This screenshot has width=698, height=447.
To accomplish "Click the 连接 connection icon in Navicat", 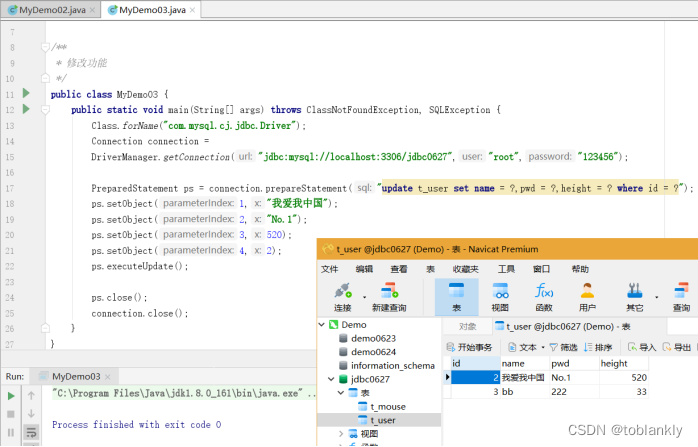I will pos(343,297).
